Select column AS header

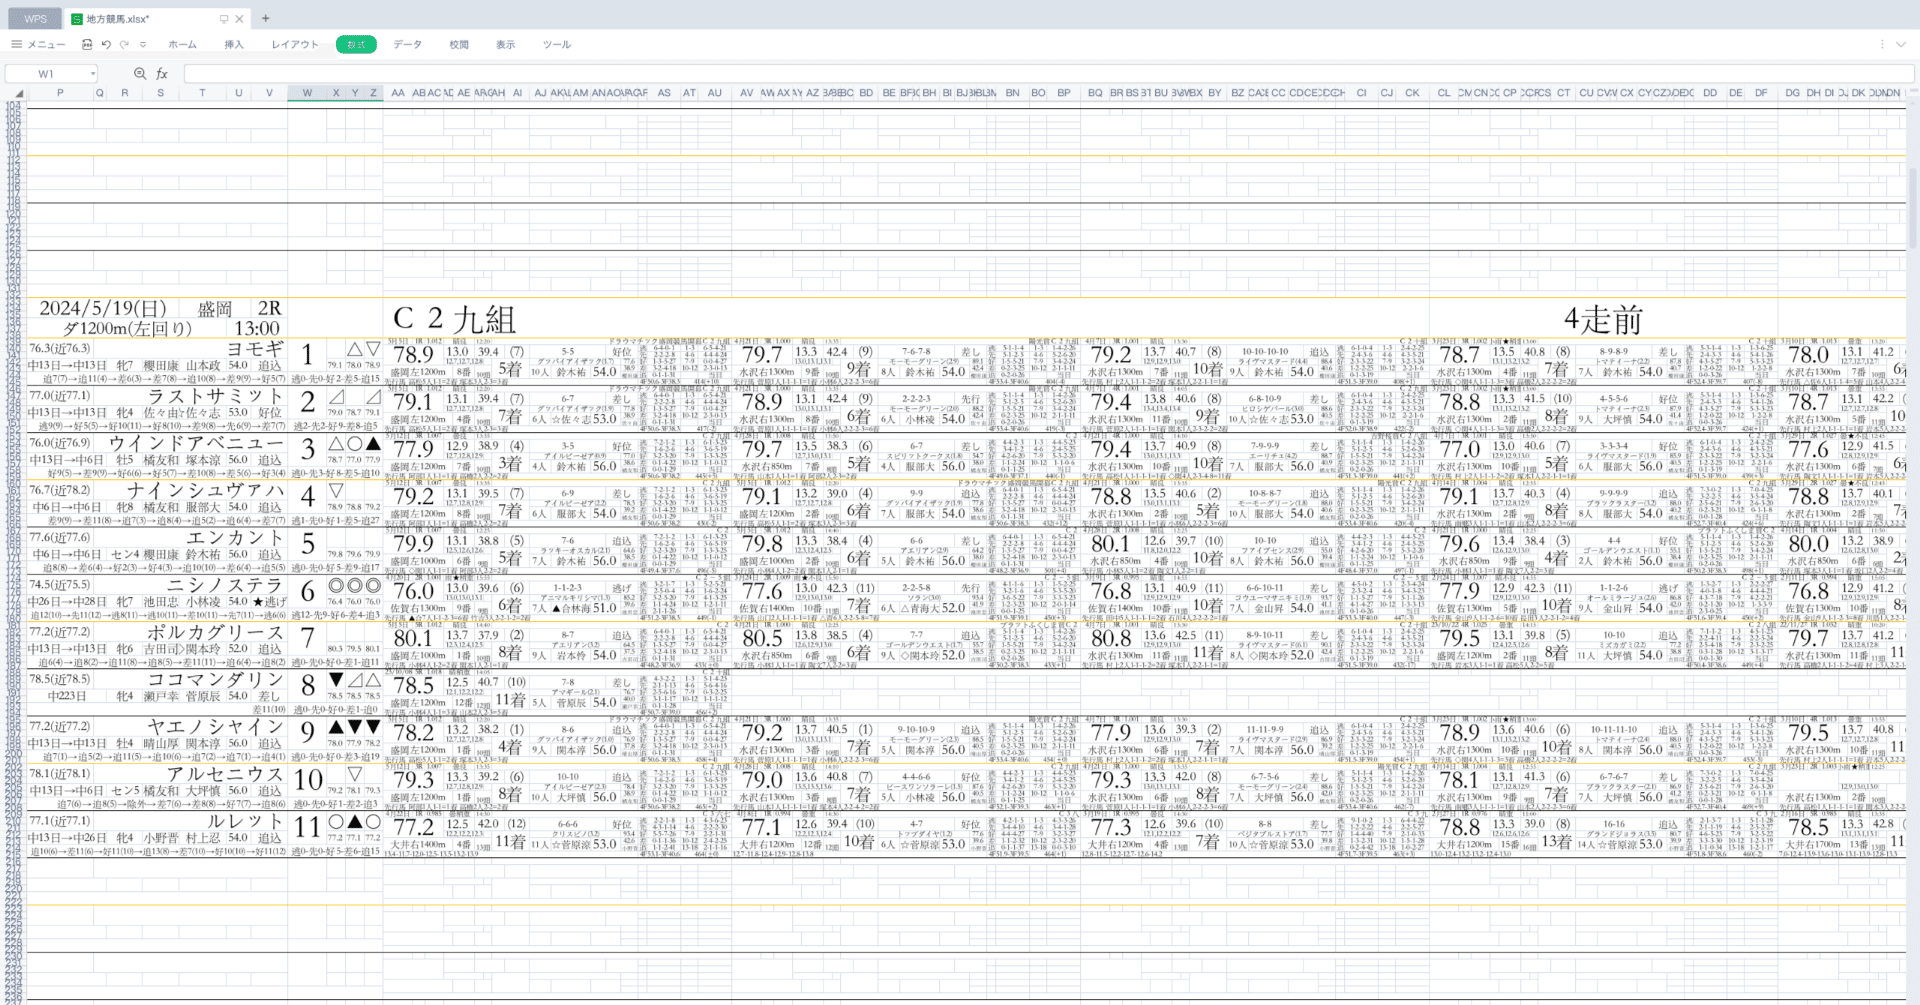tap(664, 93)
